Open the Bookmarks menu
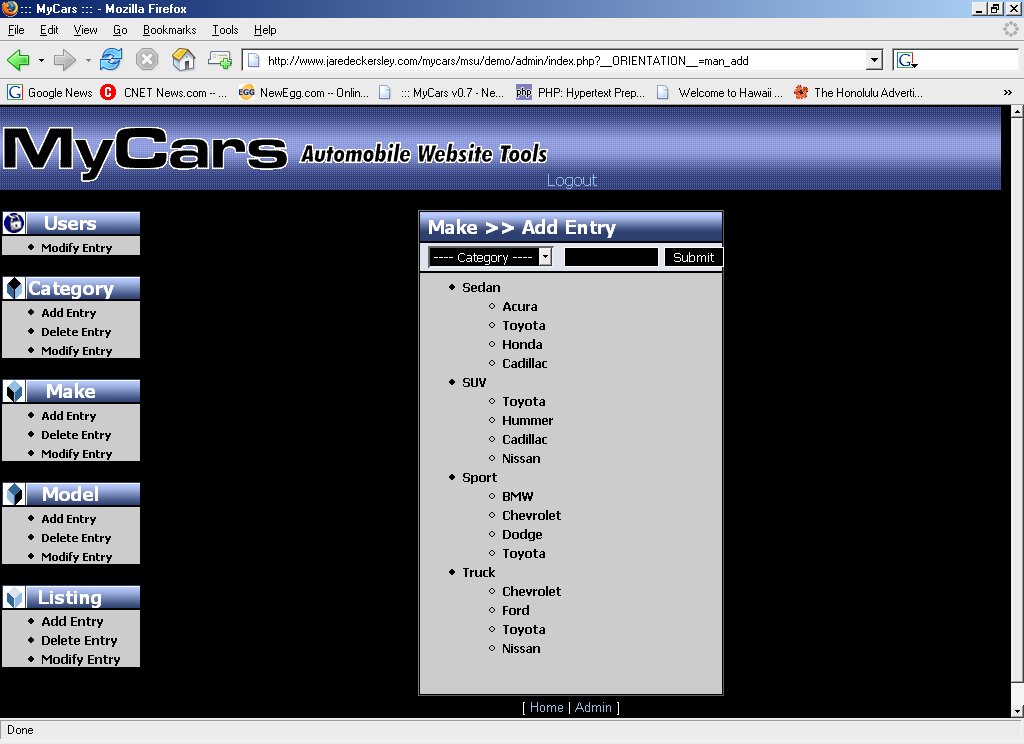Image resolution: width=1024 pixels, height=744 pixels. click(x=170, y=30)
